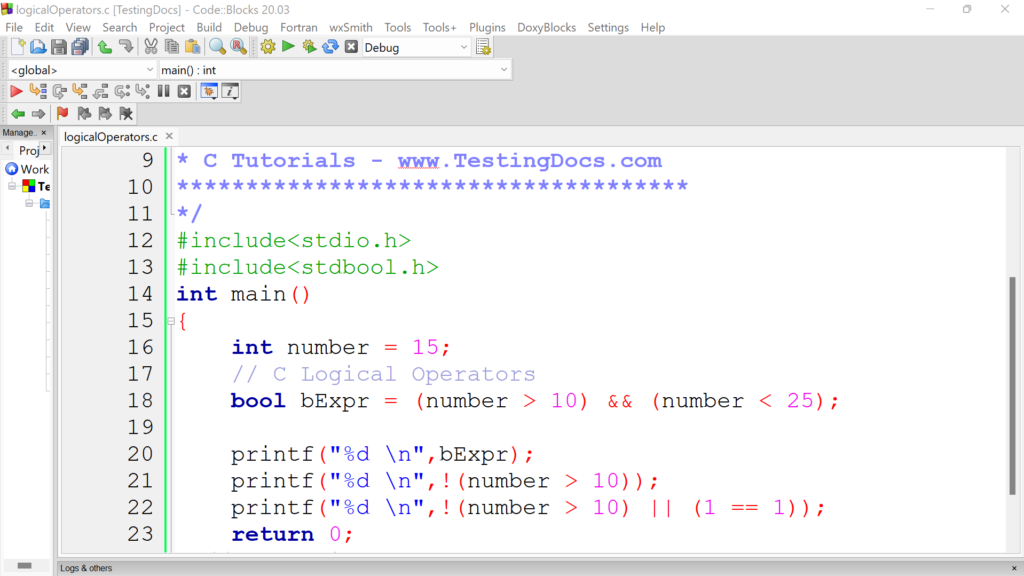The image size is (1024, 576).
Task: Select the logicalOperators.c editor tab
Action: coord(110,137)
